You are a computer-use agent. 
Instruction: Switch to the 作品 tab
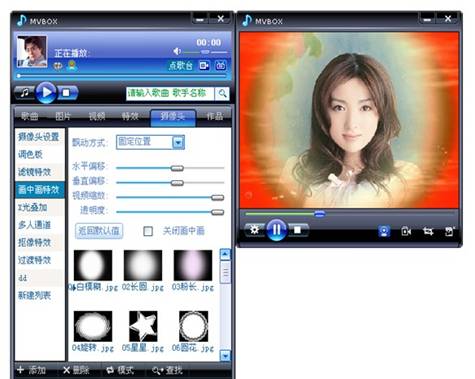[x=215, y=116]
